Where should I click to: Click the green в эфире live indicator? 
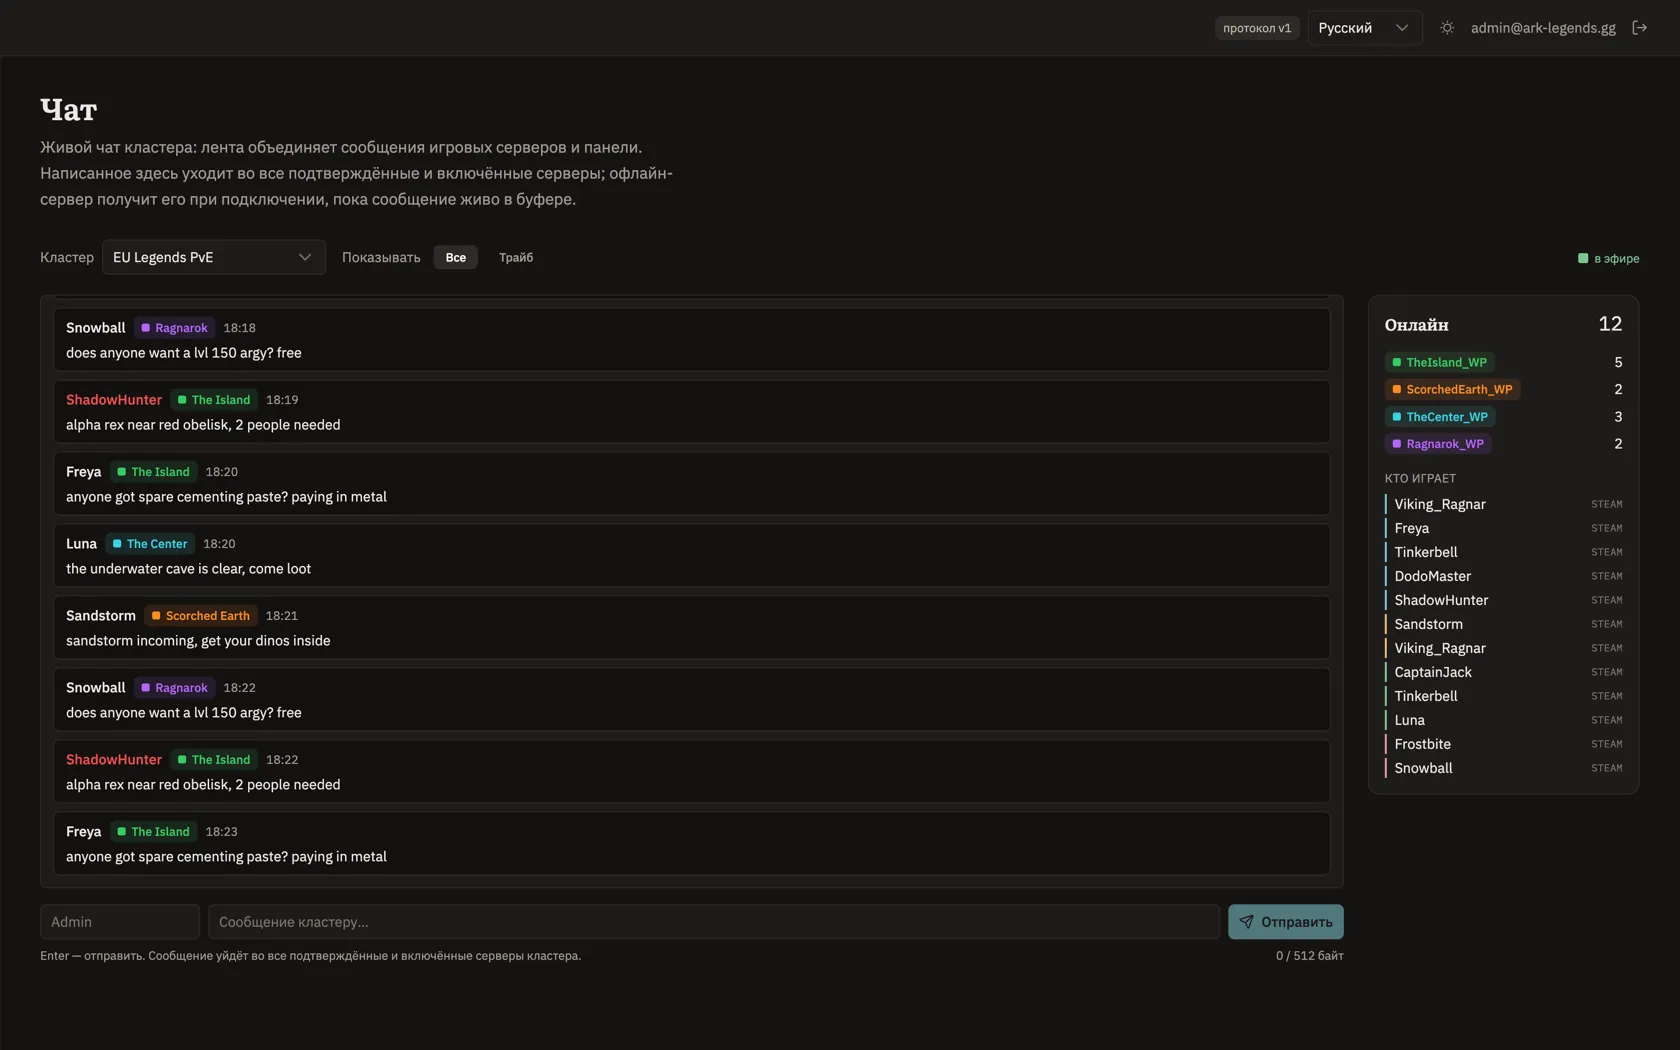pyautogui.click(x=1608, y=258)
